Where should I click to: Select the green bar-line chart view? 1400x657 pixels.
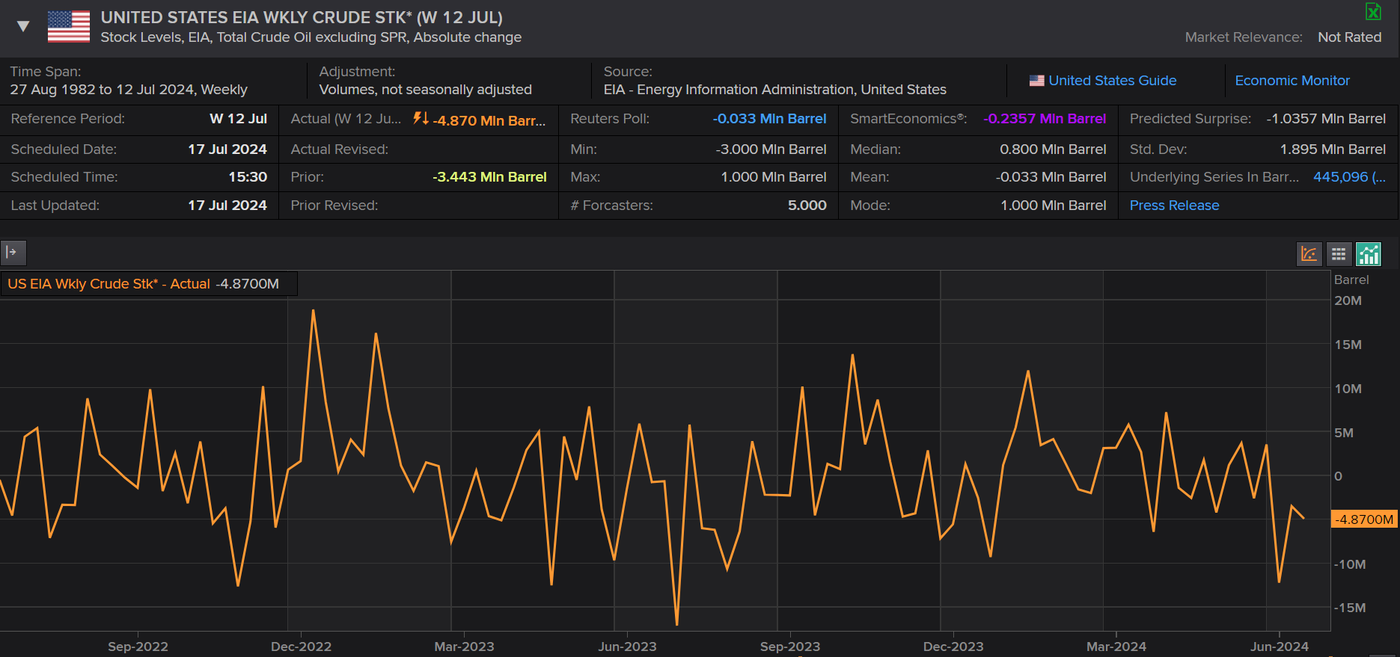[x=1368, y=254]
